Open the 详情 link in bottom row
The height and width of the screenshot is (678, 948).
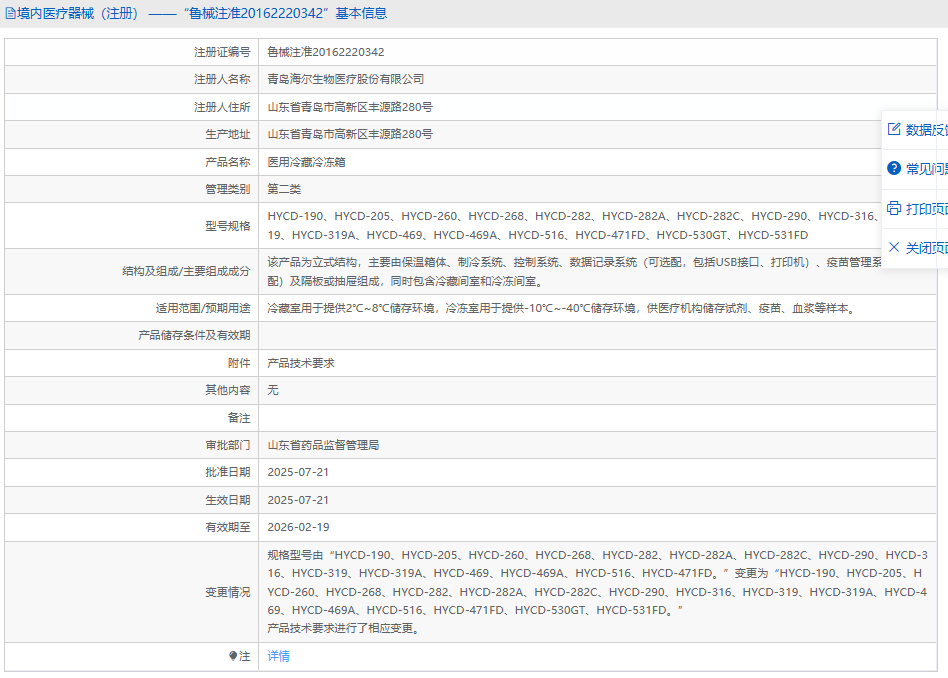tap(278, 656)
